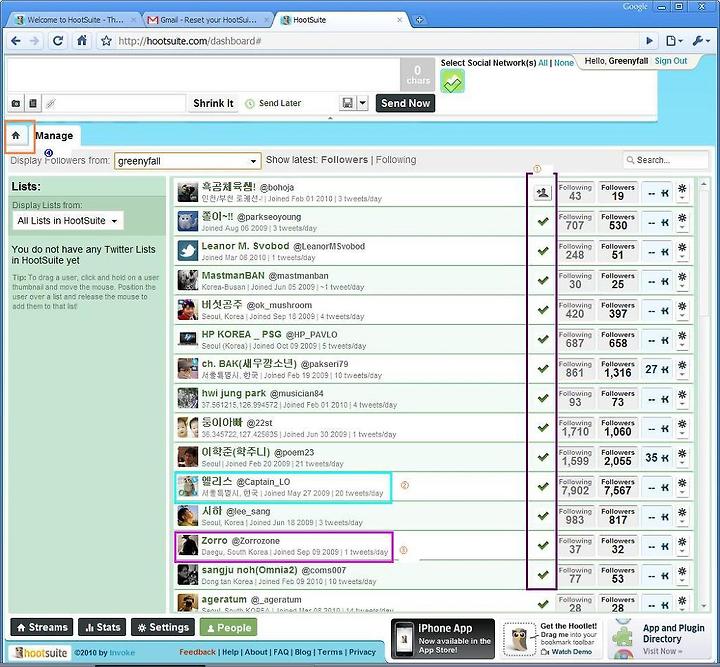Toggle following checkmark for @Zorrozone
720x667 pixels.
pyautogui.click(x=543, y=545)
